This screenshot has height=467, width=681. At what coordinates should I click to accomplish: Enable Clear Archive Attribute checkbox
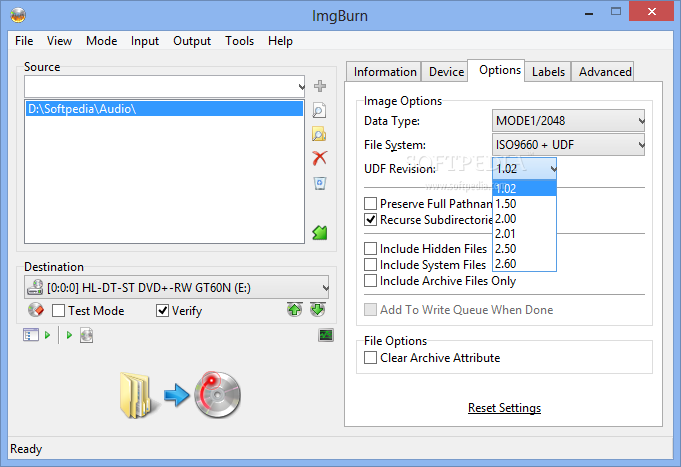point(370,358)
